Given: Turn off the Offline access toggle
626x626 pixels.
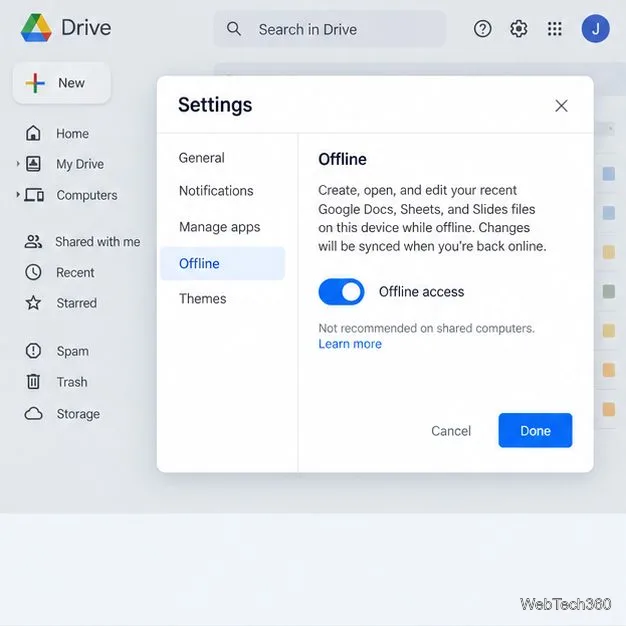Looking at the screenshot, I should pos(341,292).
